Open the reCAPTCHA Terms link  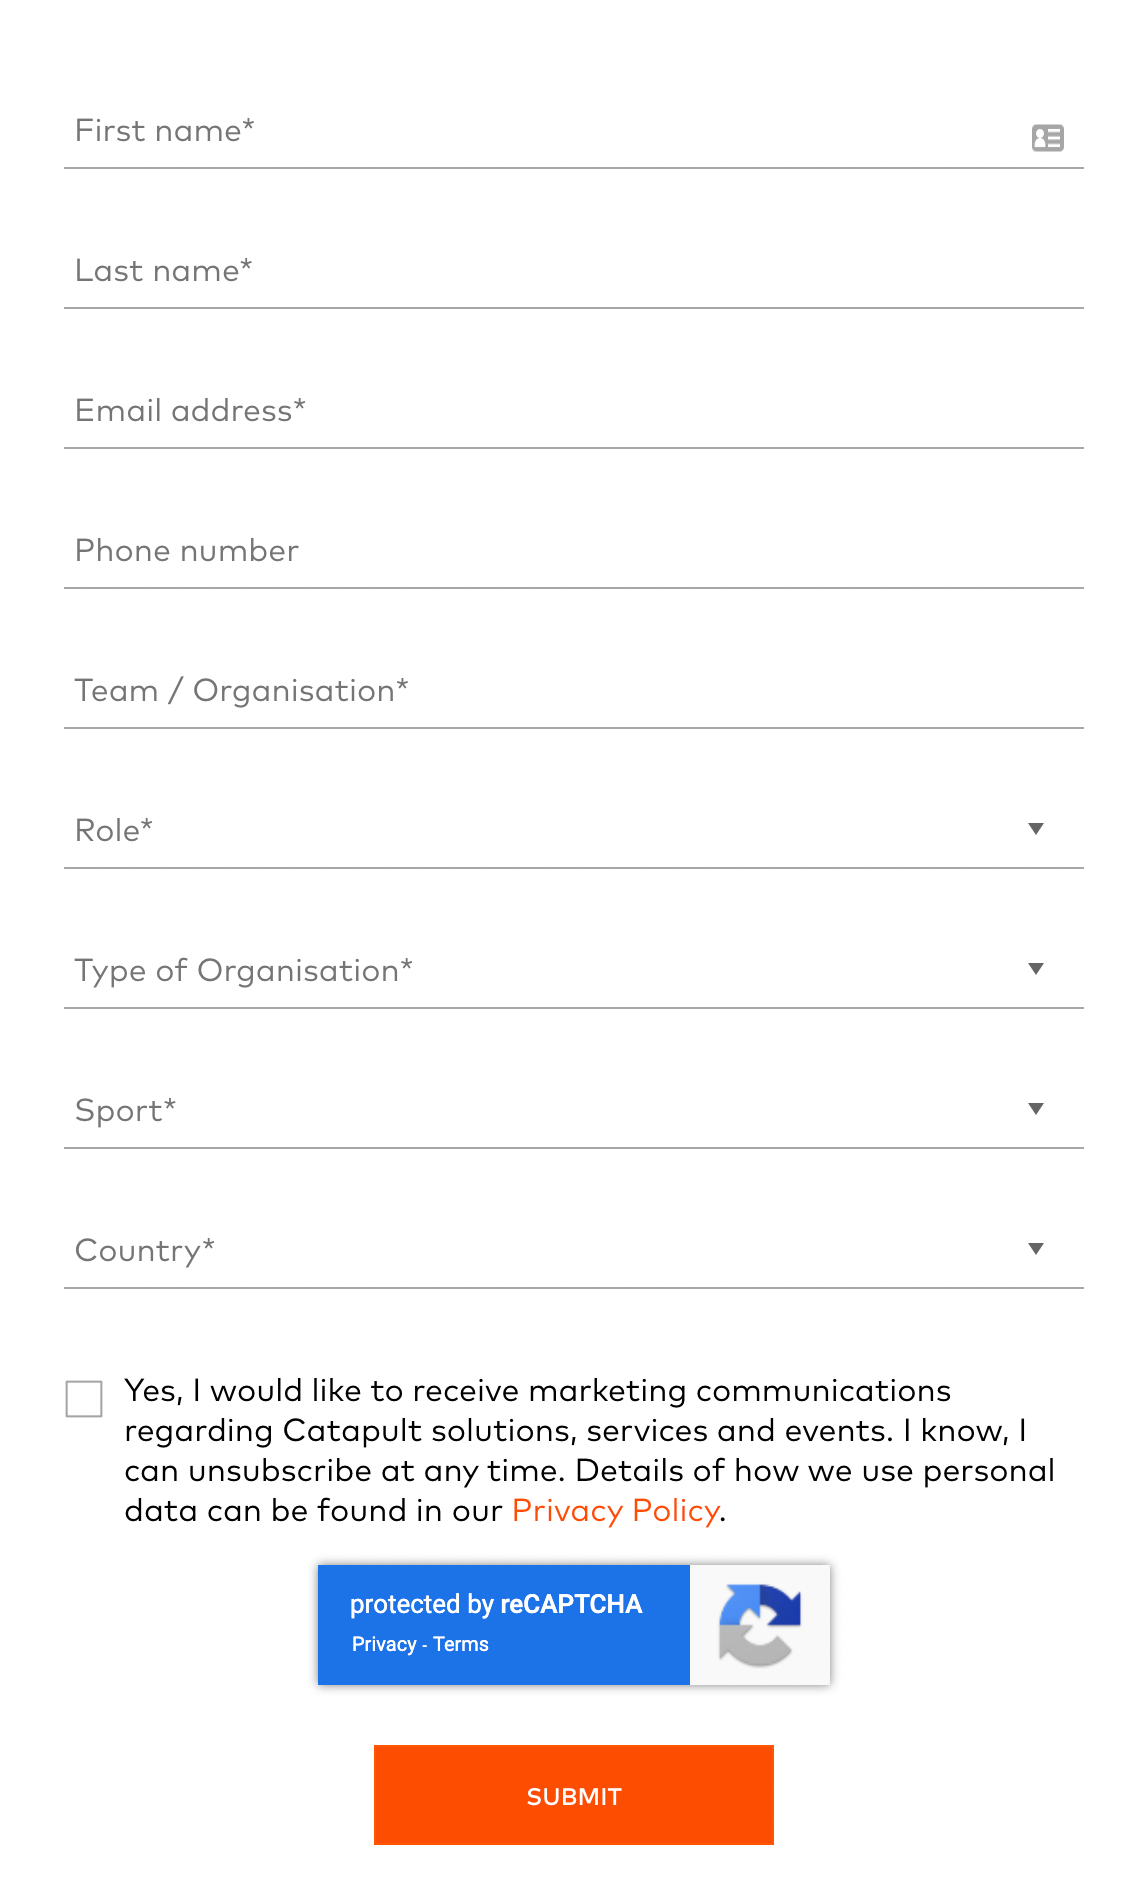(x=461, y=1645)
